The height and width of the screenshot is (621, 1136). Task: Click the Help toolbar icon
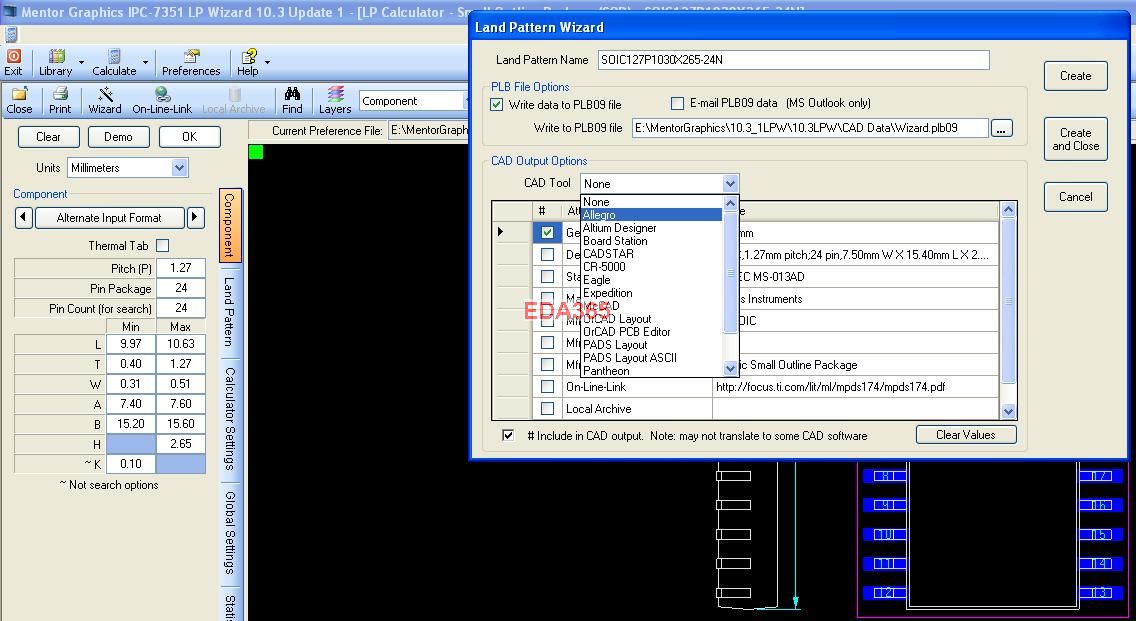[x=248, y=62]
